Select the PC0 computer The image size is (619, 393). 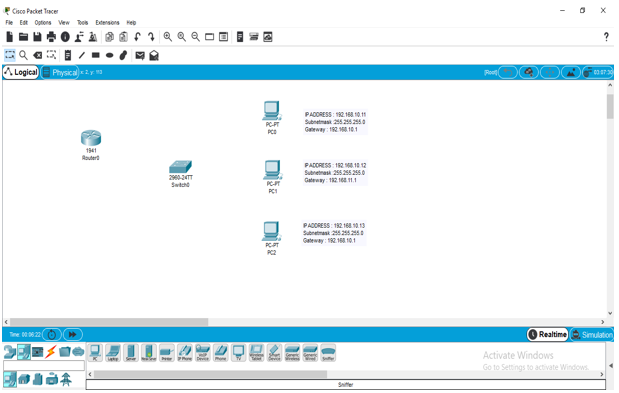tap(272, 111)
